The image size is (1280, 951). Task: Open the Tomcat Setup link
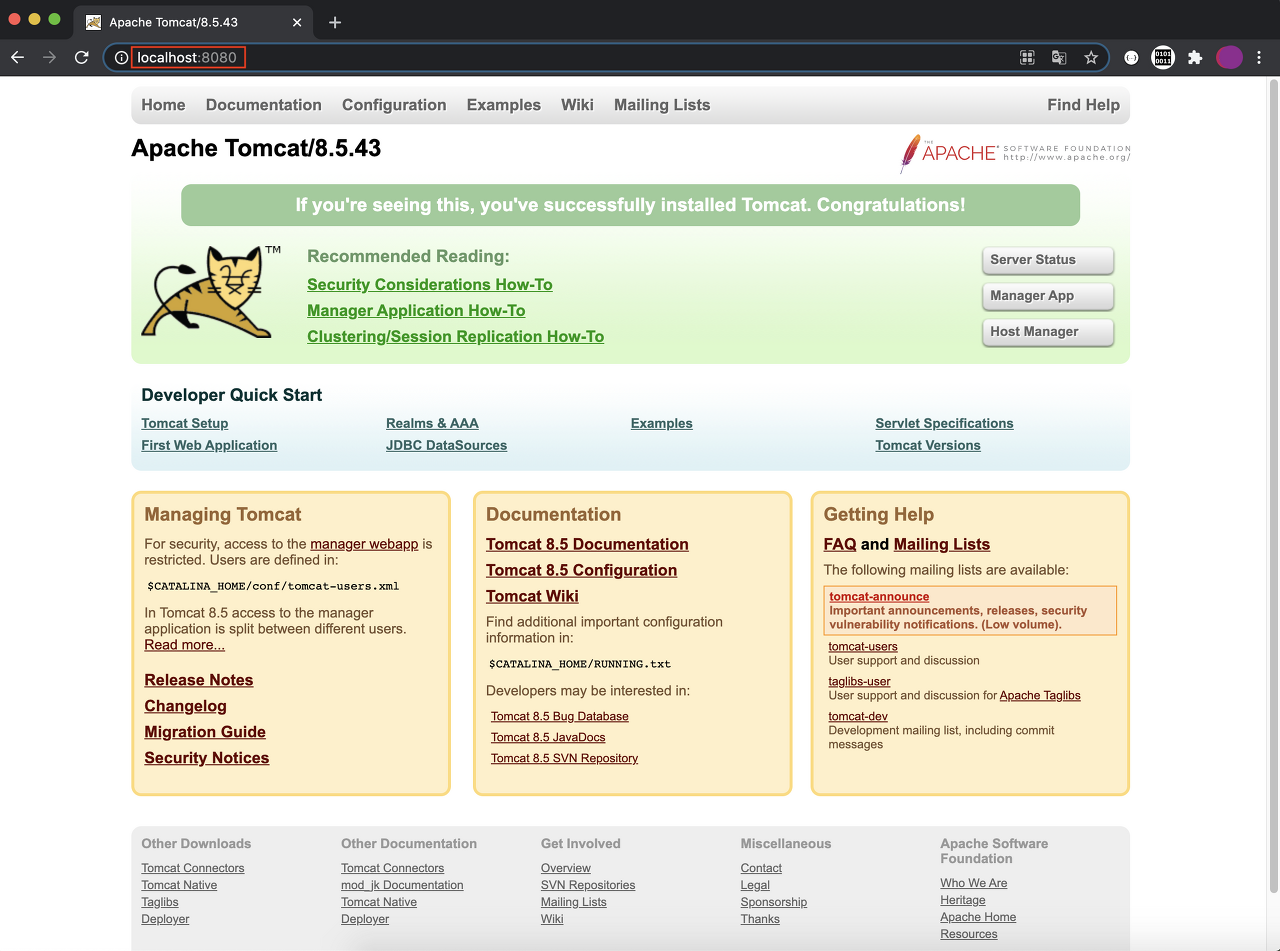[185, 424]
